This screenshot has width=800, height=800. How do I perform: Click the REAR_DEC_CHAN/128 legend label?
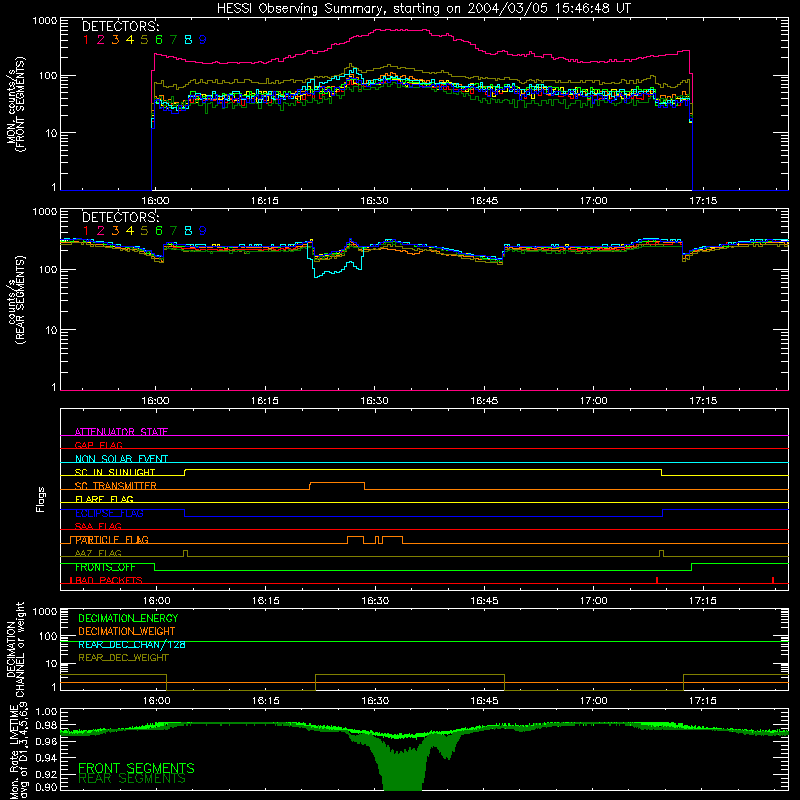(132, 645)
